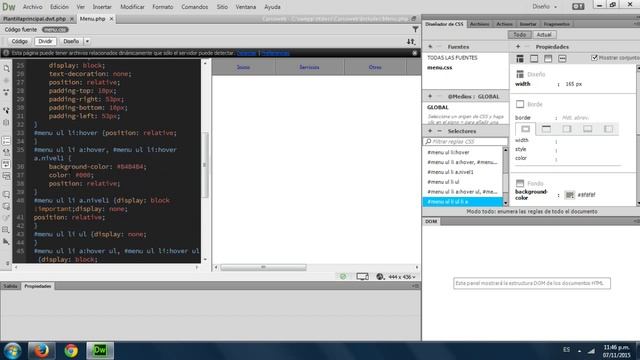Click the Sync Settings icon in title bar
This screenshot has height=360, width=640.
(x=578, y=7)
